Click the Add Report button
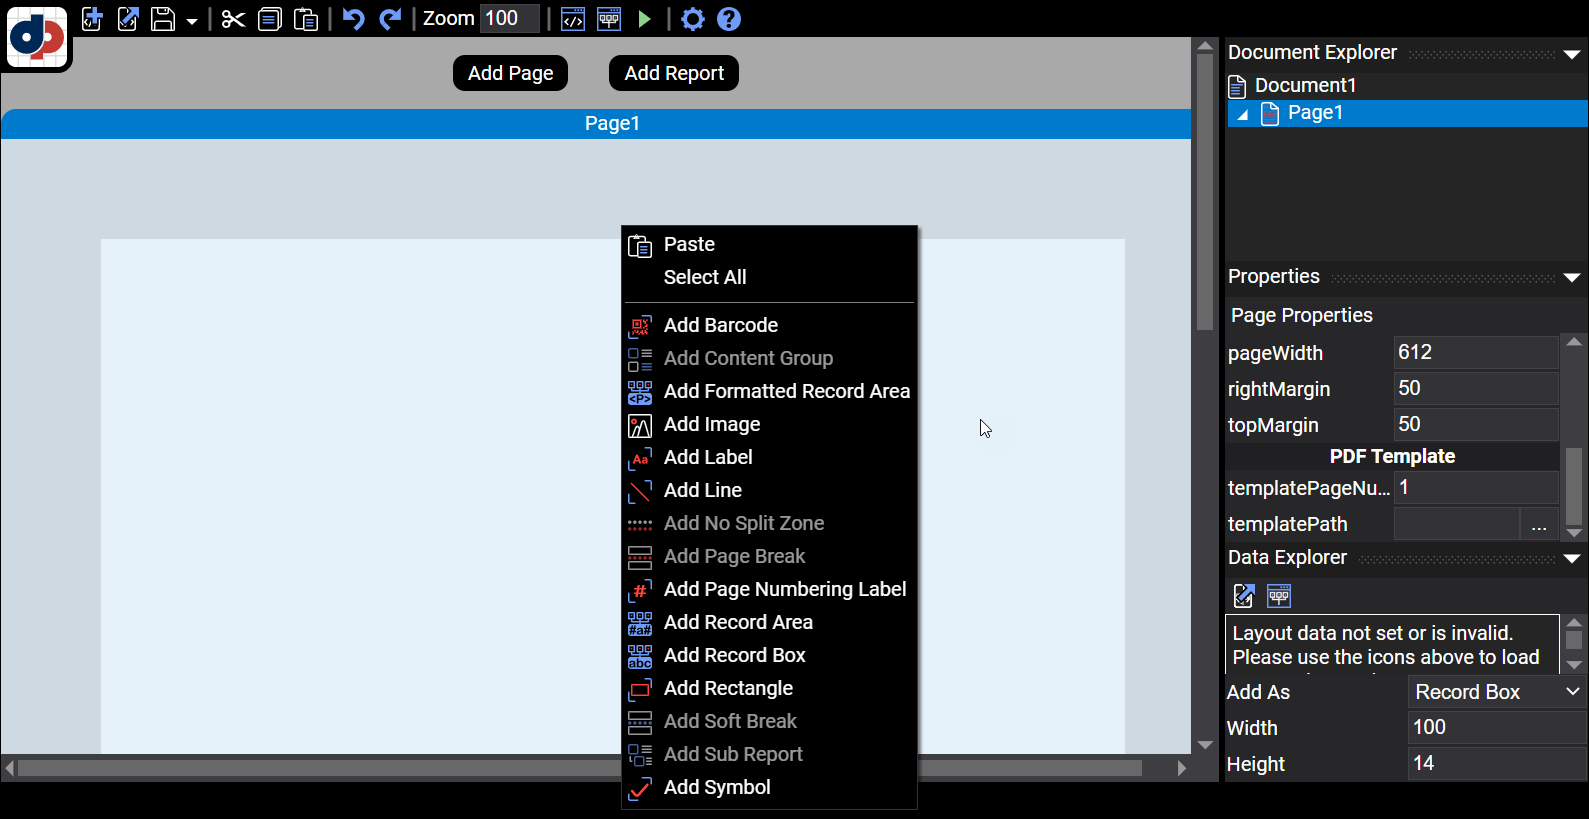 coord(674,73)
